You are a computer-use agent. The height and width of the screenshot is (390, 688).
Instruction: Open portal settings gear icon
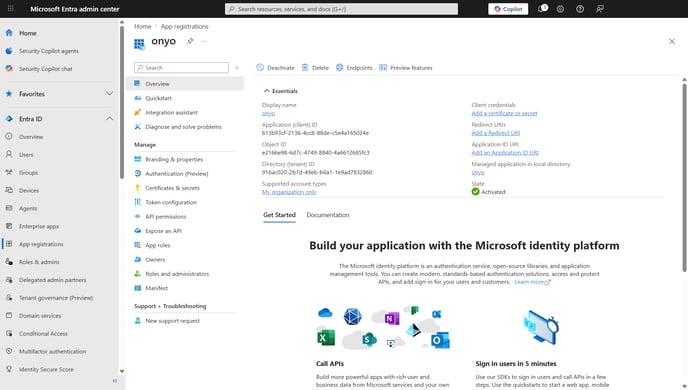(560, 9)
